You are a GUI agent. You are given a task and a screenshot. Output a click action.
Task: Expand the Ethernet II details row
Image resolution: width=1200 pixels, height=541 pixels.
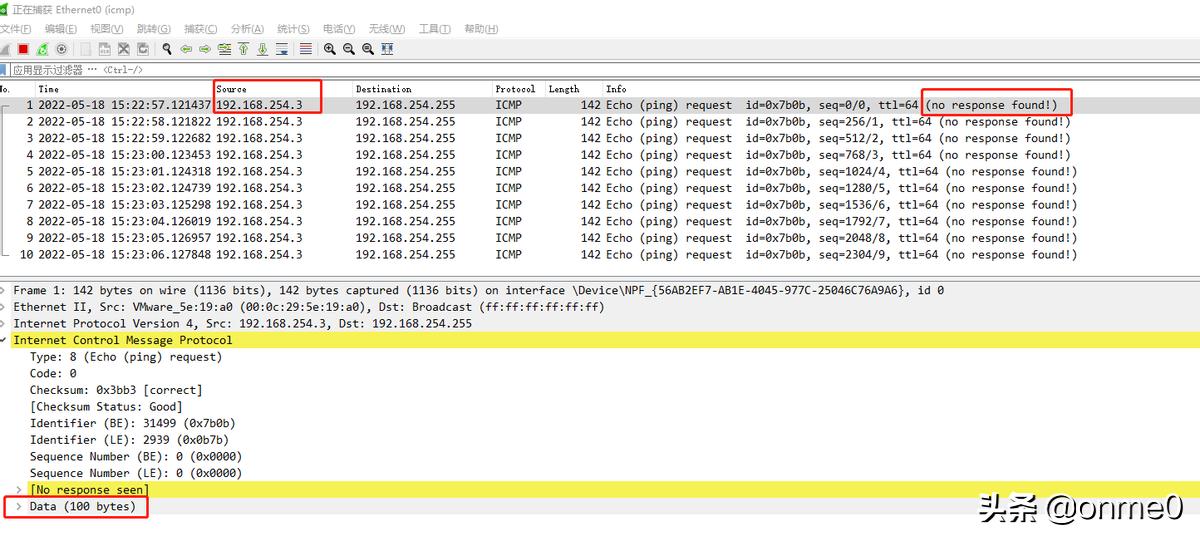click(4, 307)
